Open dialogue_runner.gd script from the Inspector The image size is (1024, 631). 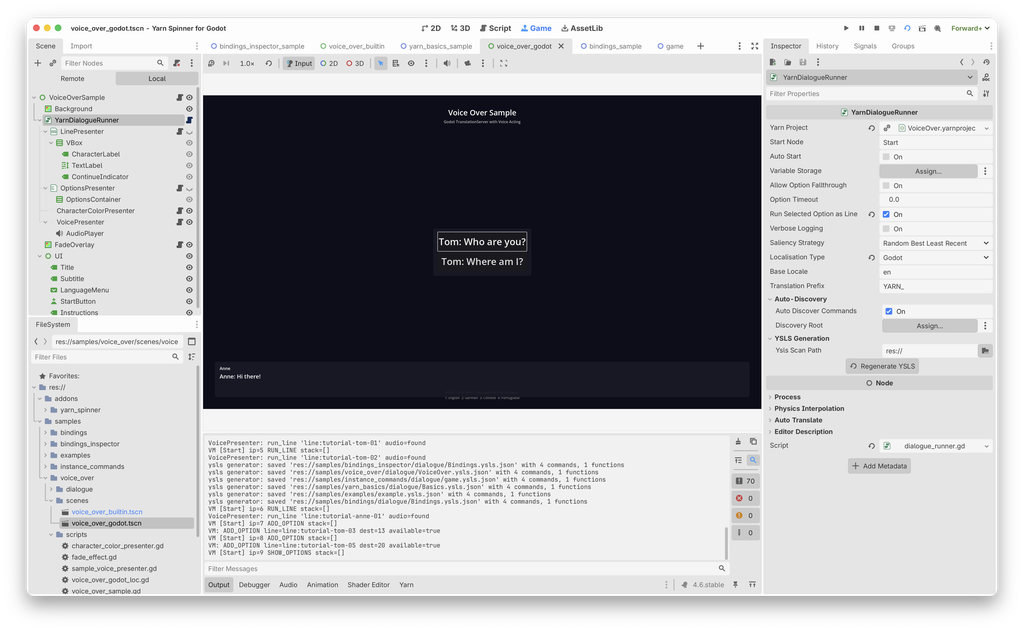pos(934,445)
